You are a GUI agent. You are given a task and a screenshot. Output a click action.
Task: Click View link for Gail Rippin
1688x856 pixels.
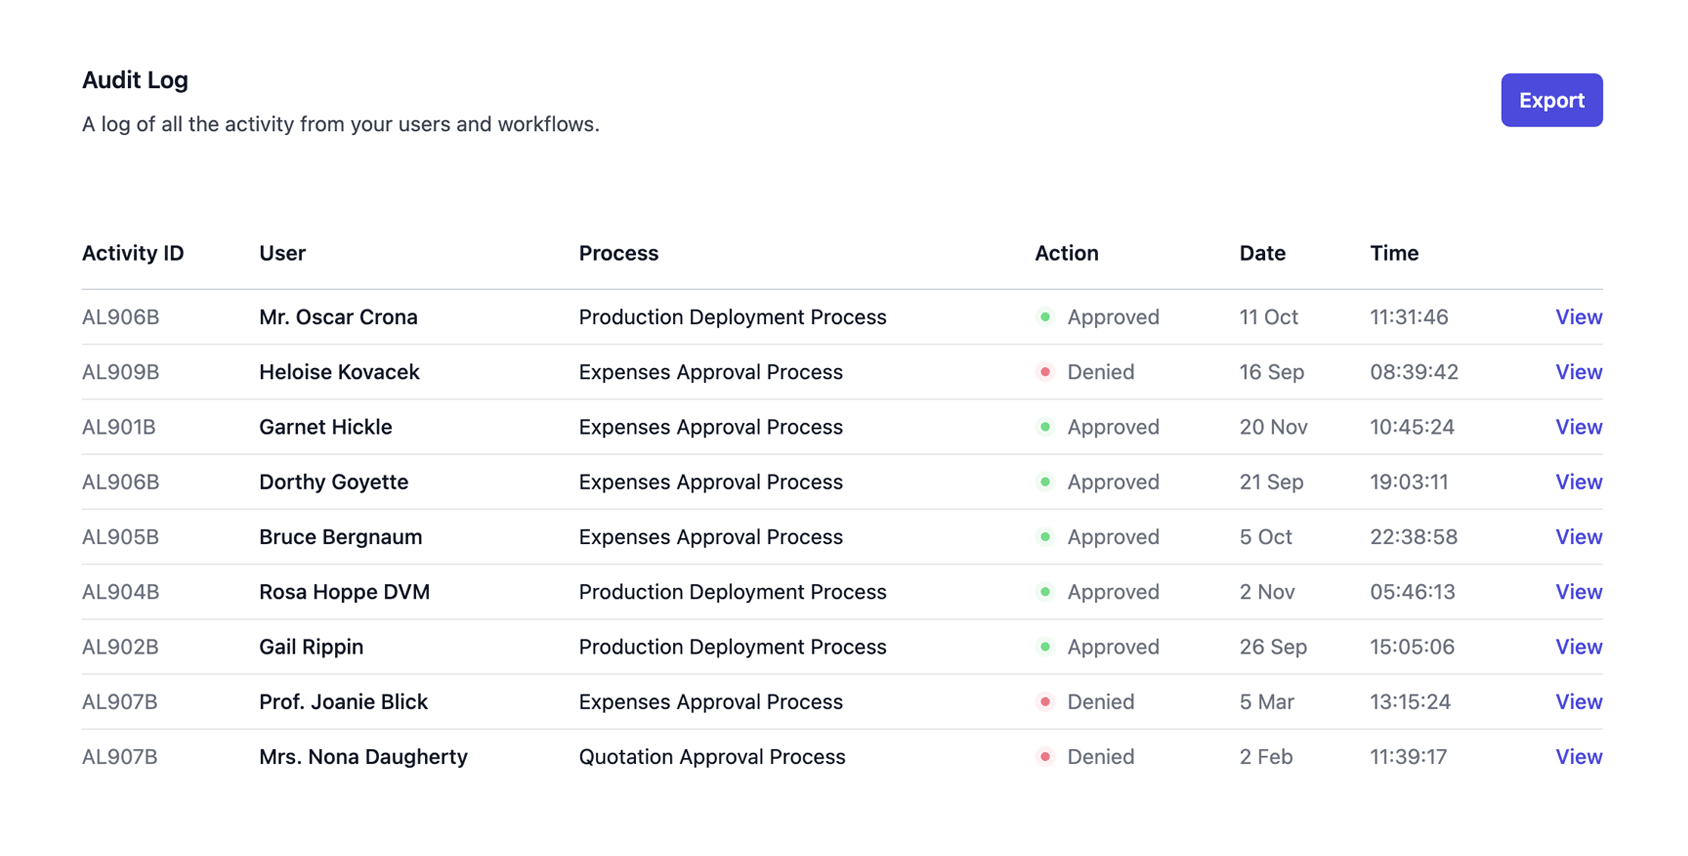pos(1578,647)
